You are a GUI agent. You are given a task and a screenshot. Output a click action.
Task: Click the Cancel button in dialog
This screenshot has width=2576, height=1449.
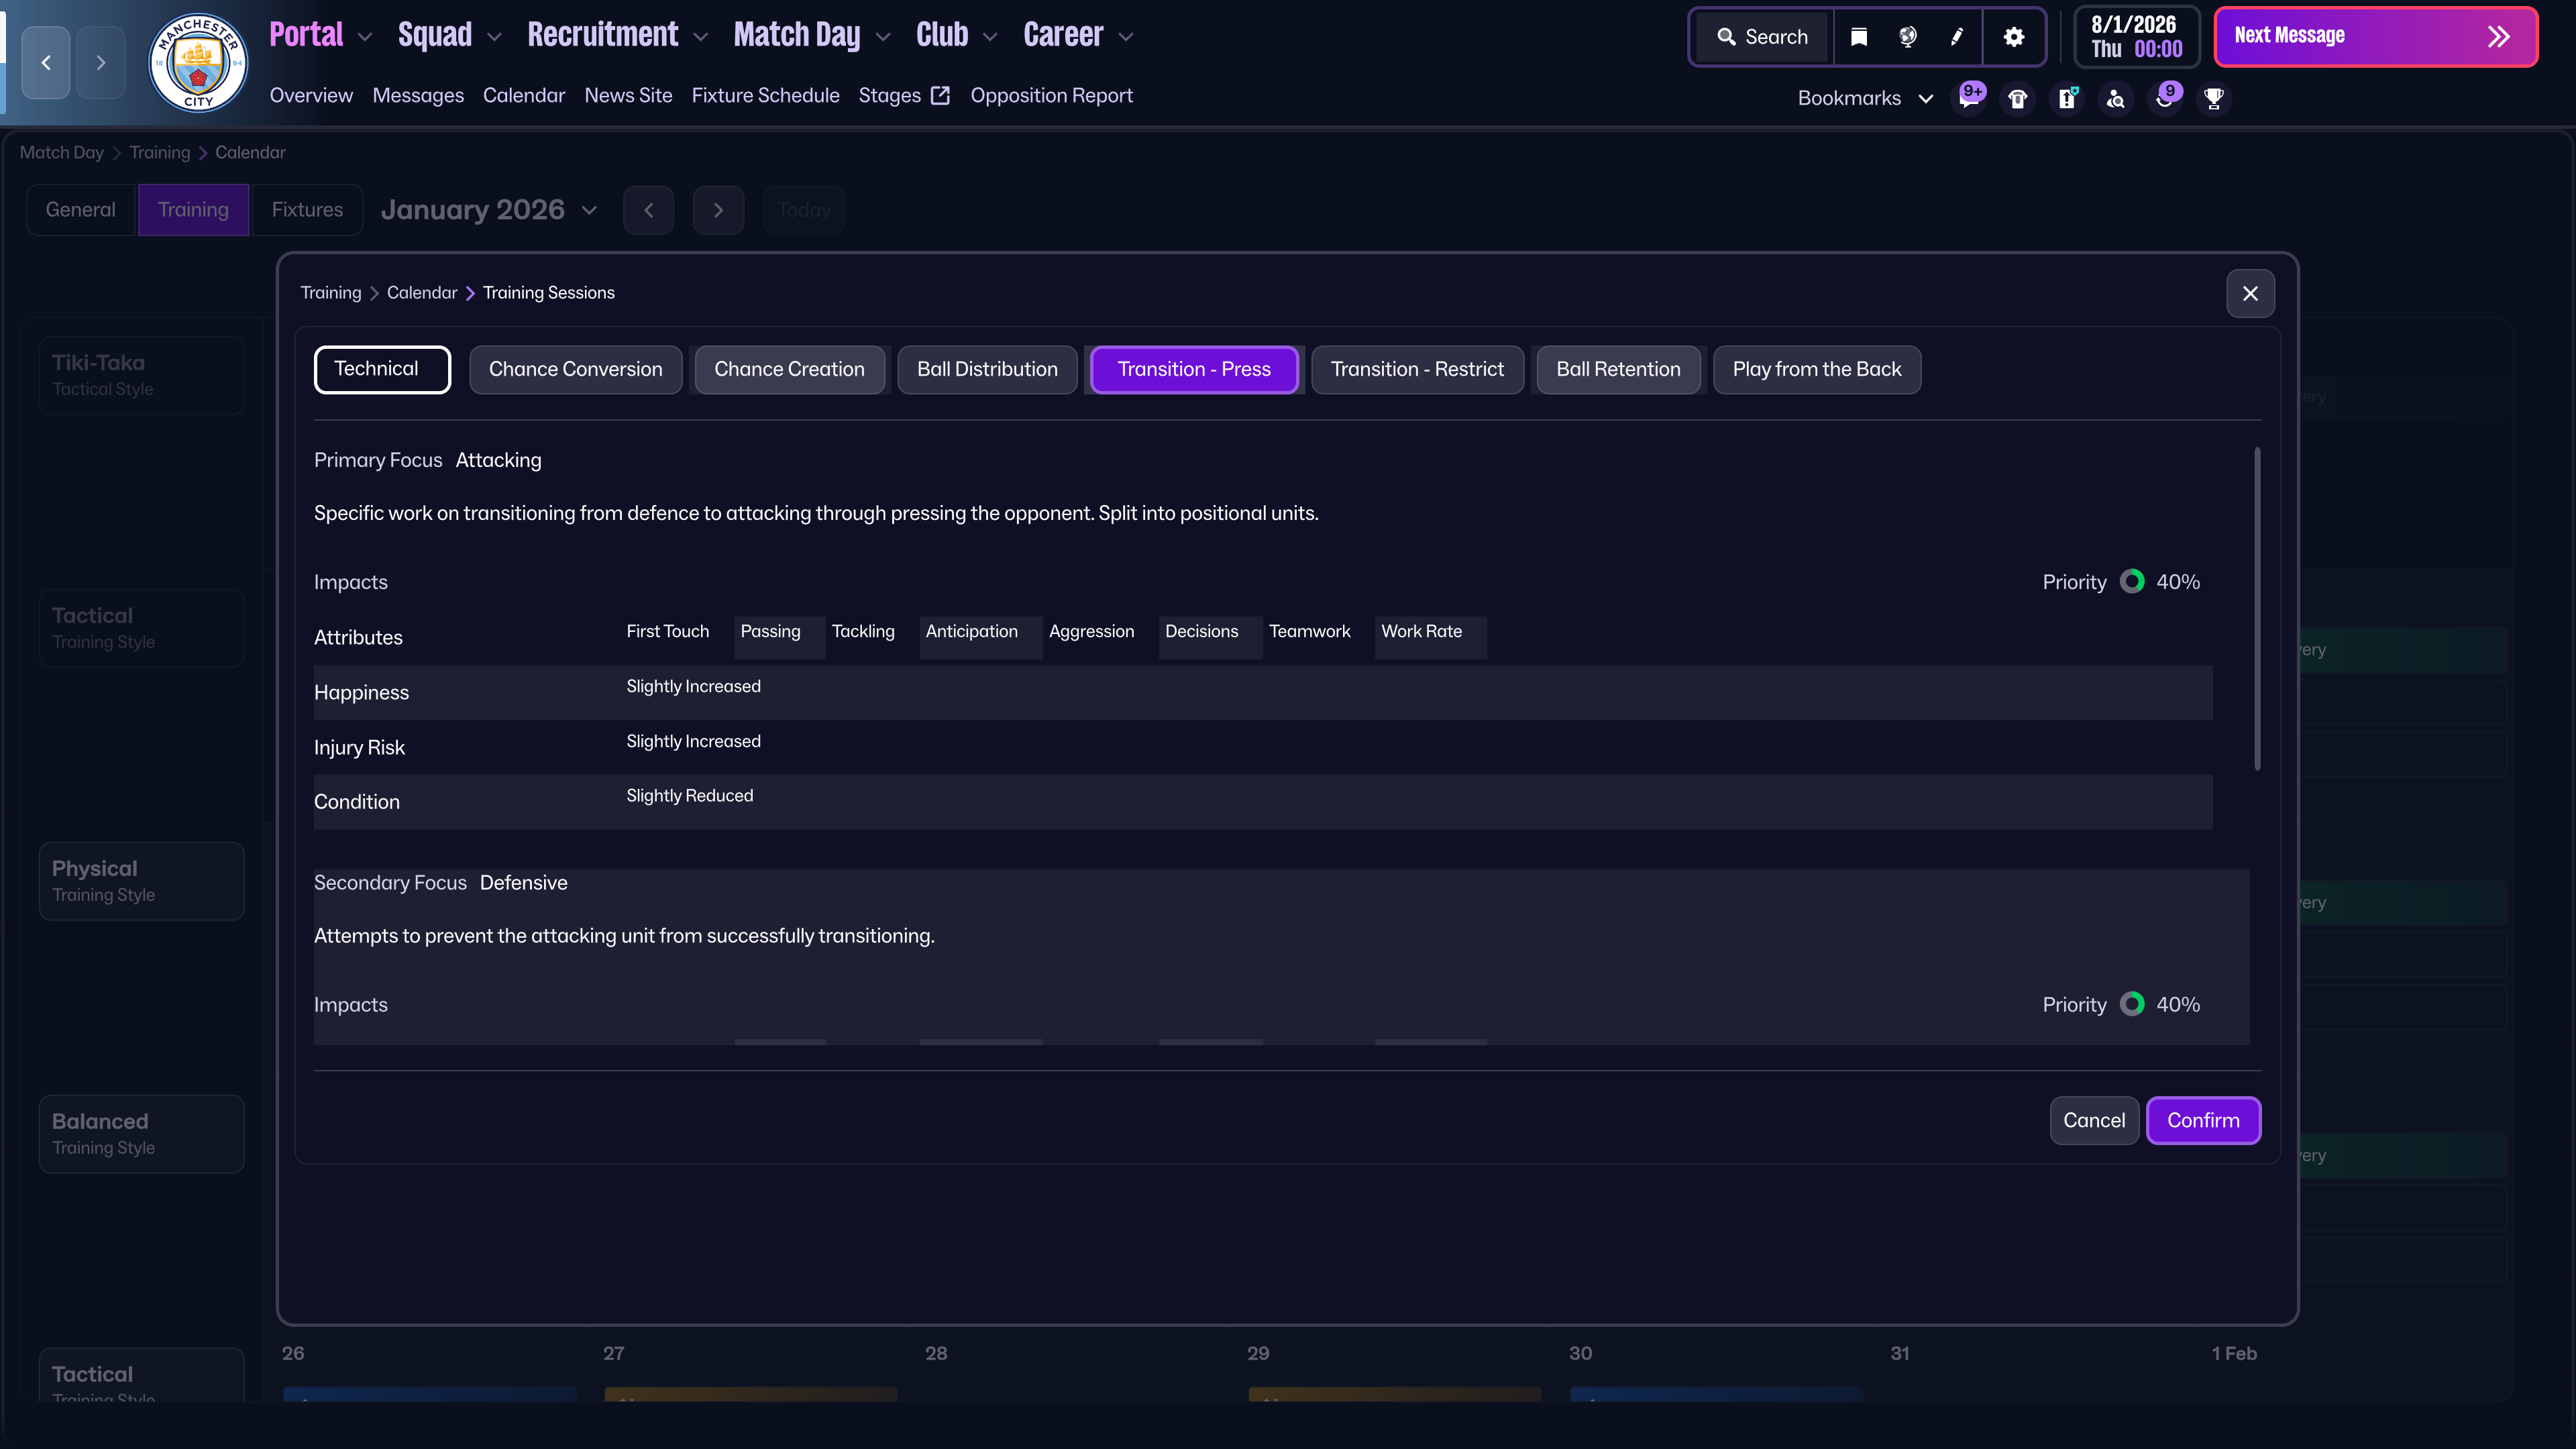[x=2094, y=1120]
